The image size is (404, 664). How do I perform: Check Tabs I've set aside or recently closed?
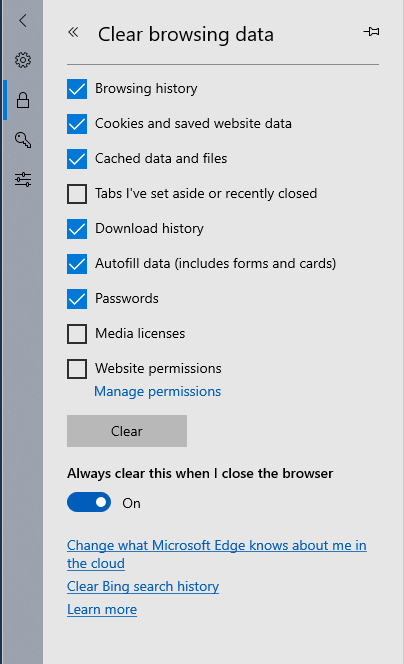[77, 194]
